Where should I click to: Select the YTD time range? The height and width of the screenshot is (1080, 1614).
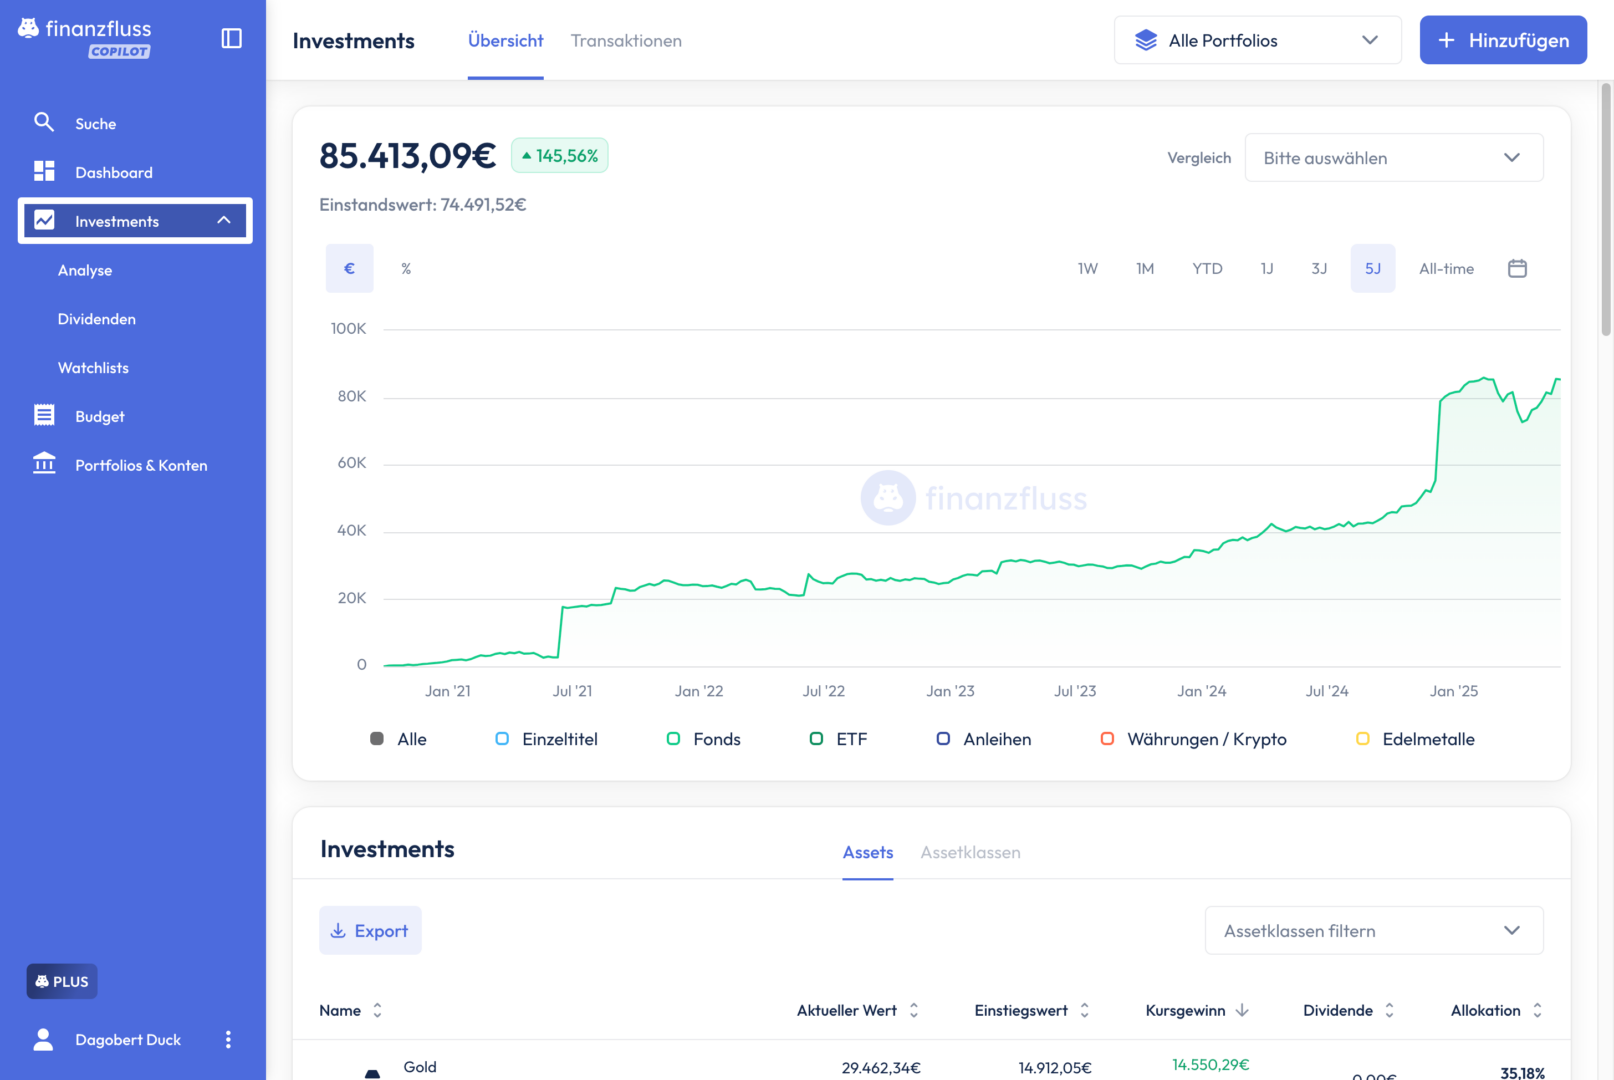1207,268
